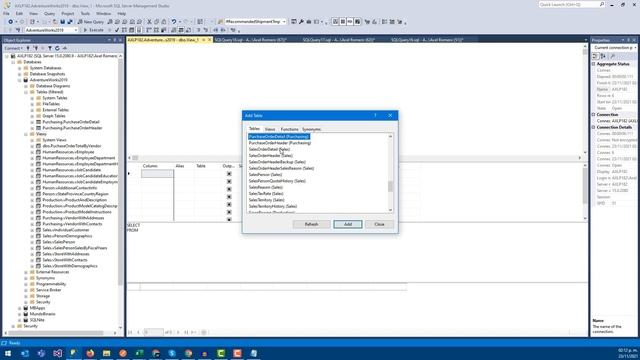
Task: Click the Refresh button in Add Table dialog
Action: tap(311, 224)
